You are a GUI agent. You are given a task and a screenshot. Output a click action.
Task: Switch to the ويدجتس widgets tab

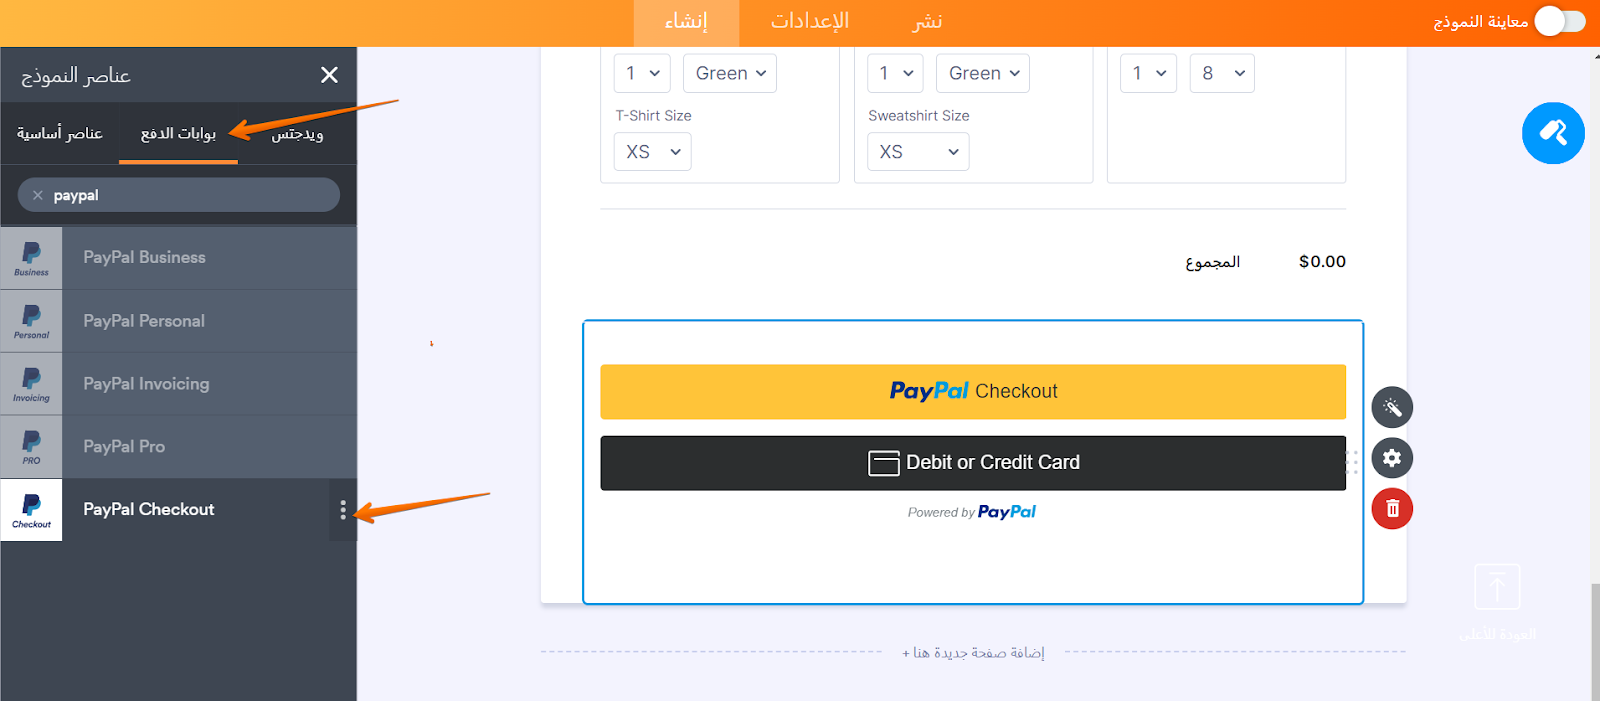tap(297, 134)
